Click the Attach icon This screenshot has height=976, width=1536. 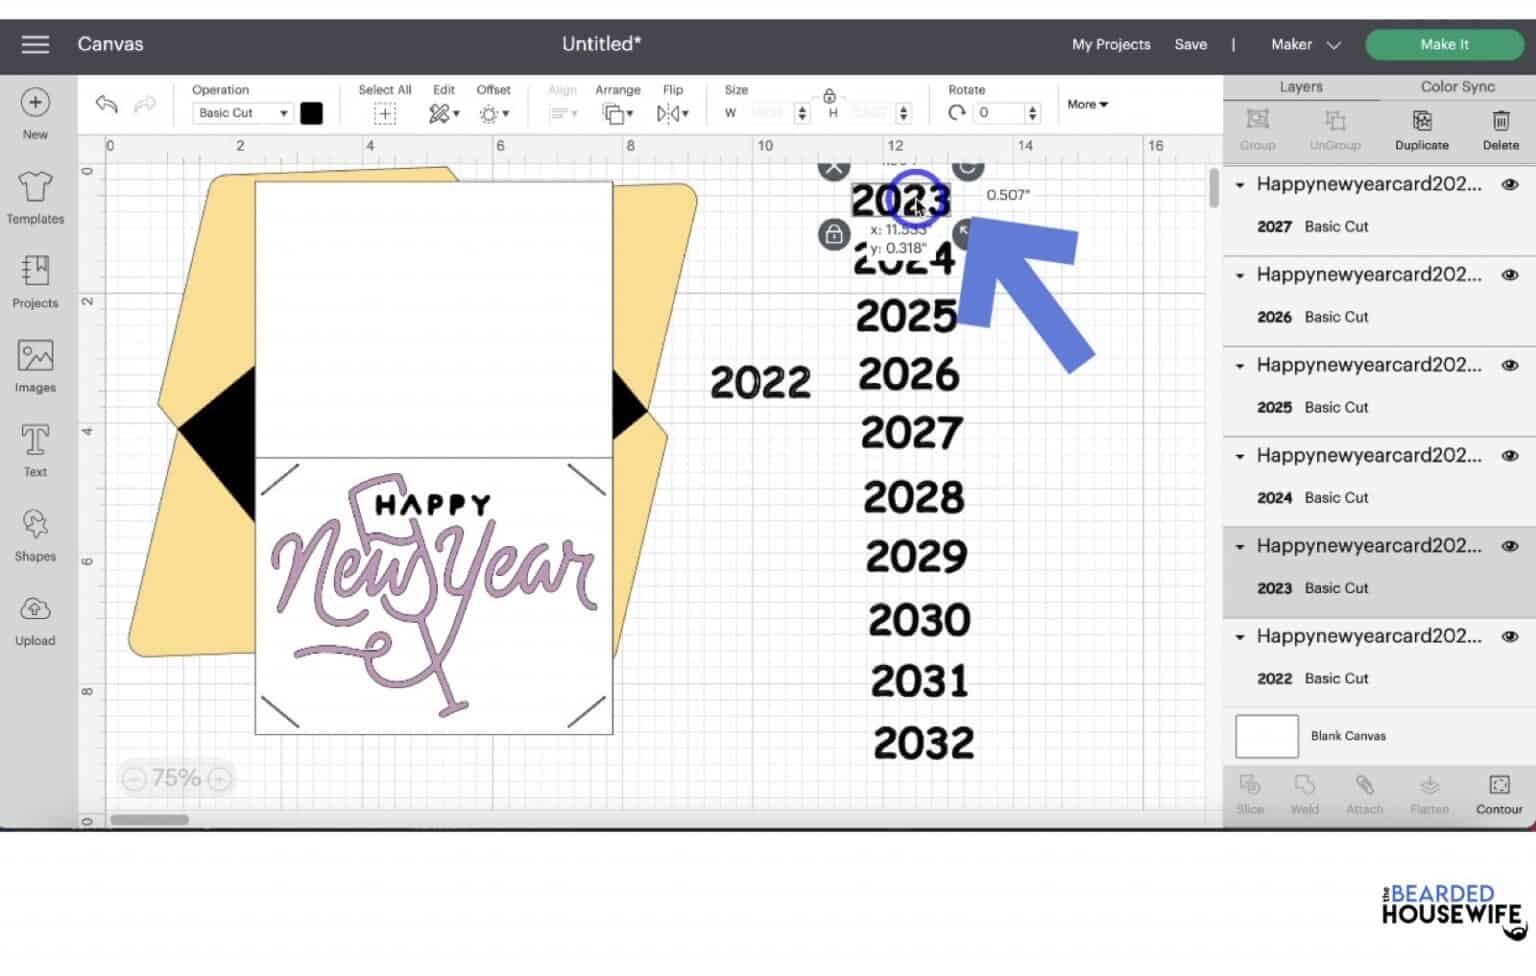pyautogui.click(x=1364, y=793)
